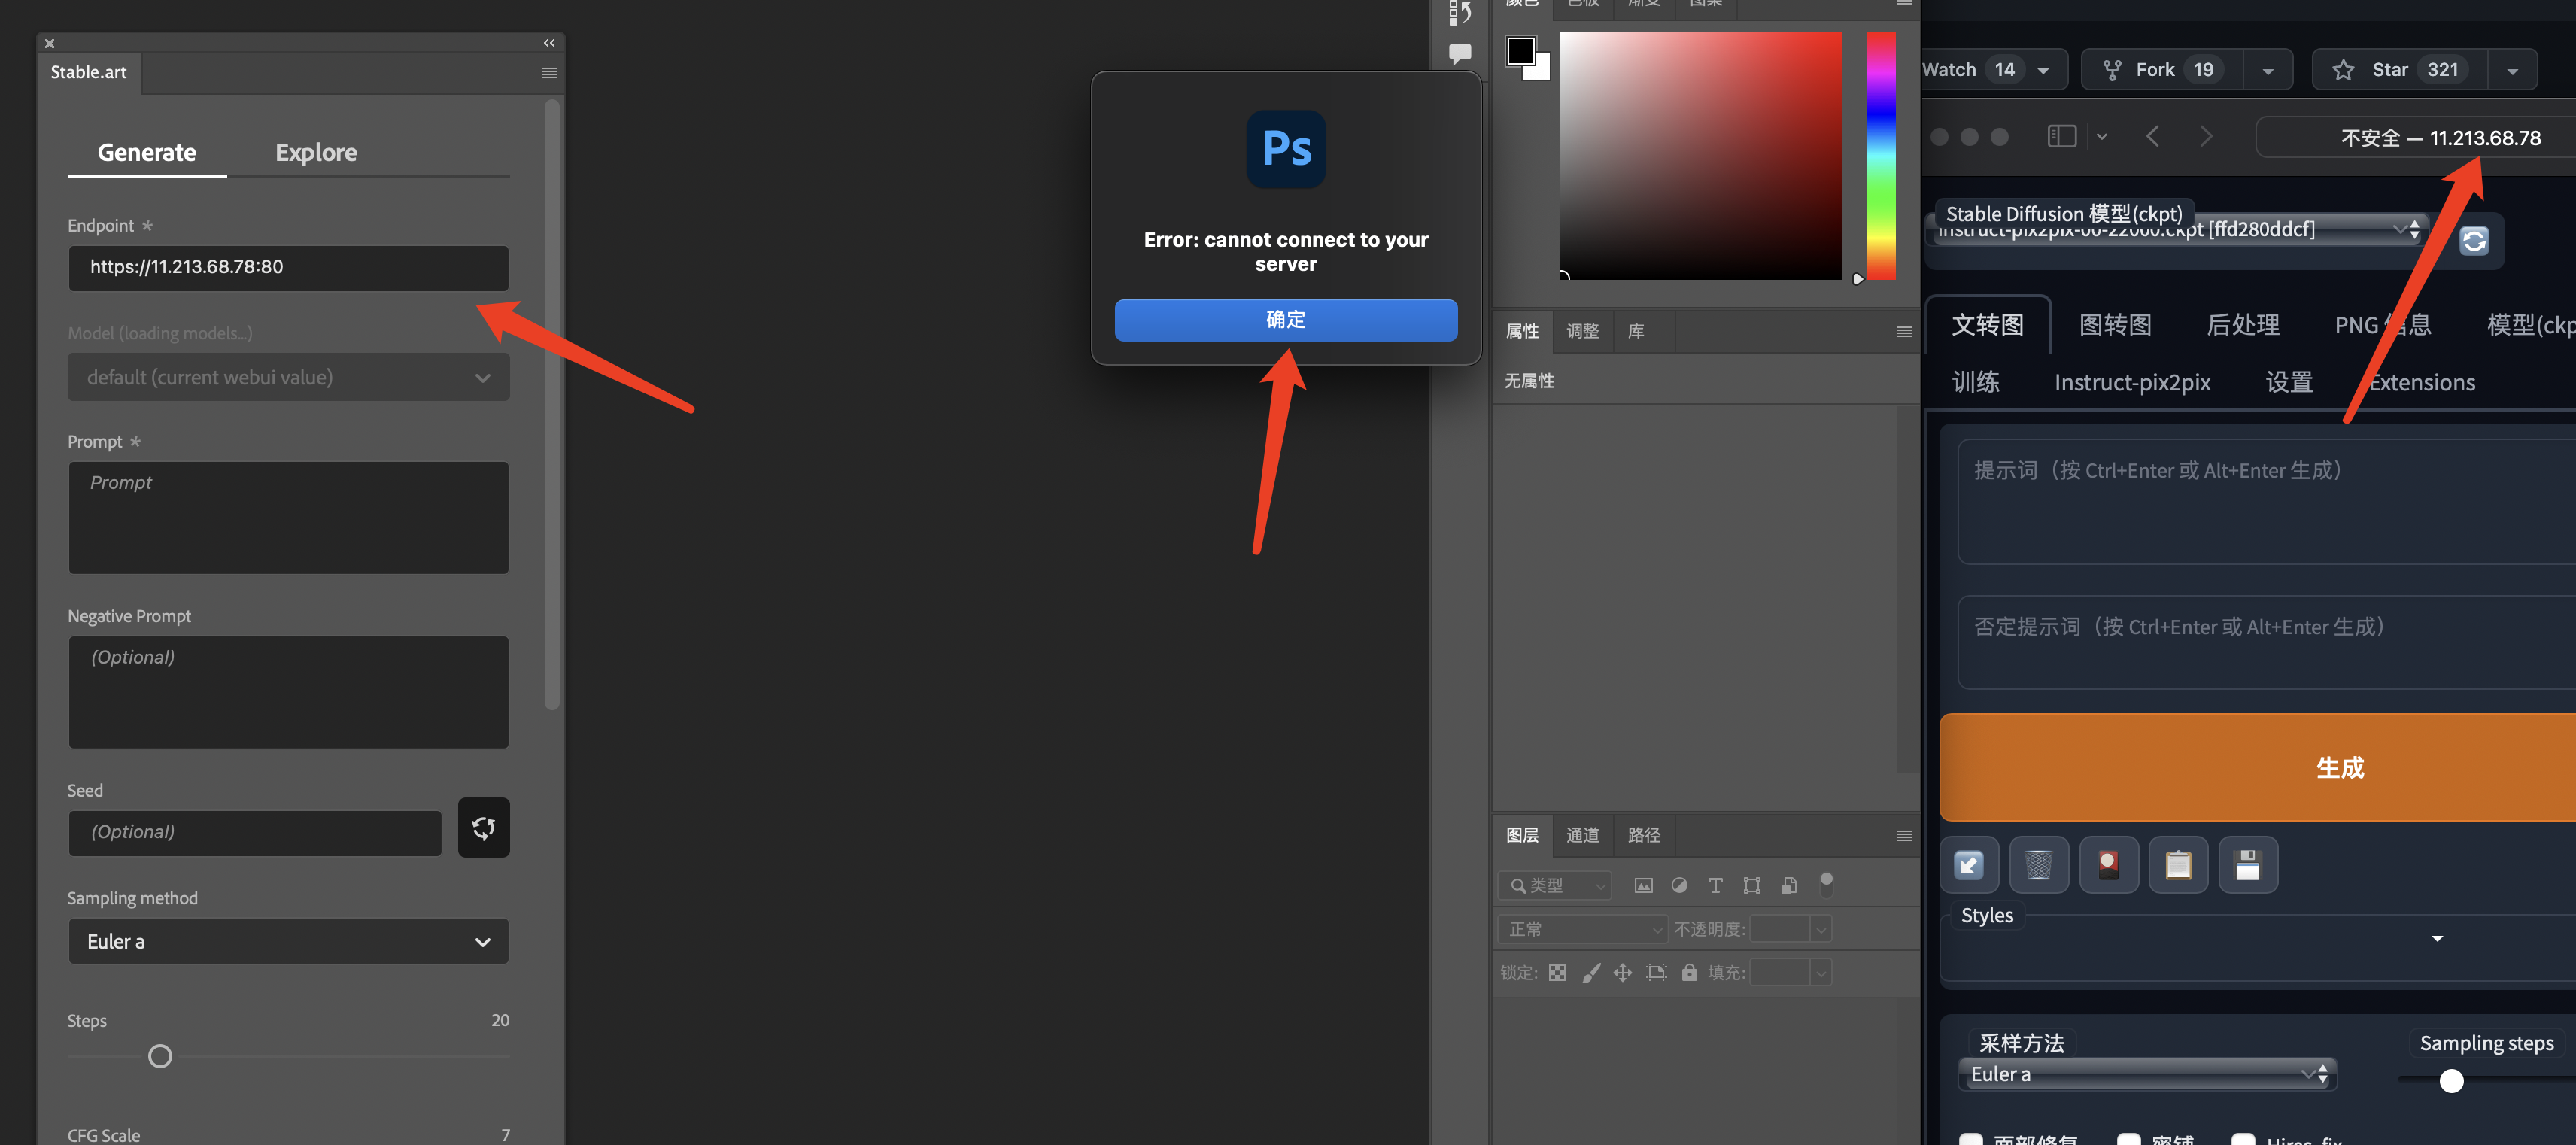Click the refresh checkpoint list icon
The image size is (2576, 1145).
tap(2473, 241)
